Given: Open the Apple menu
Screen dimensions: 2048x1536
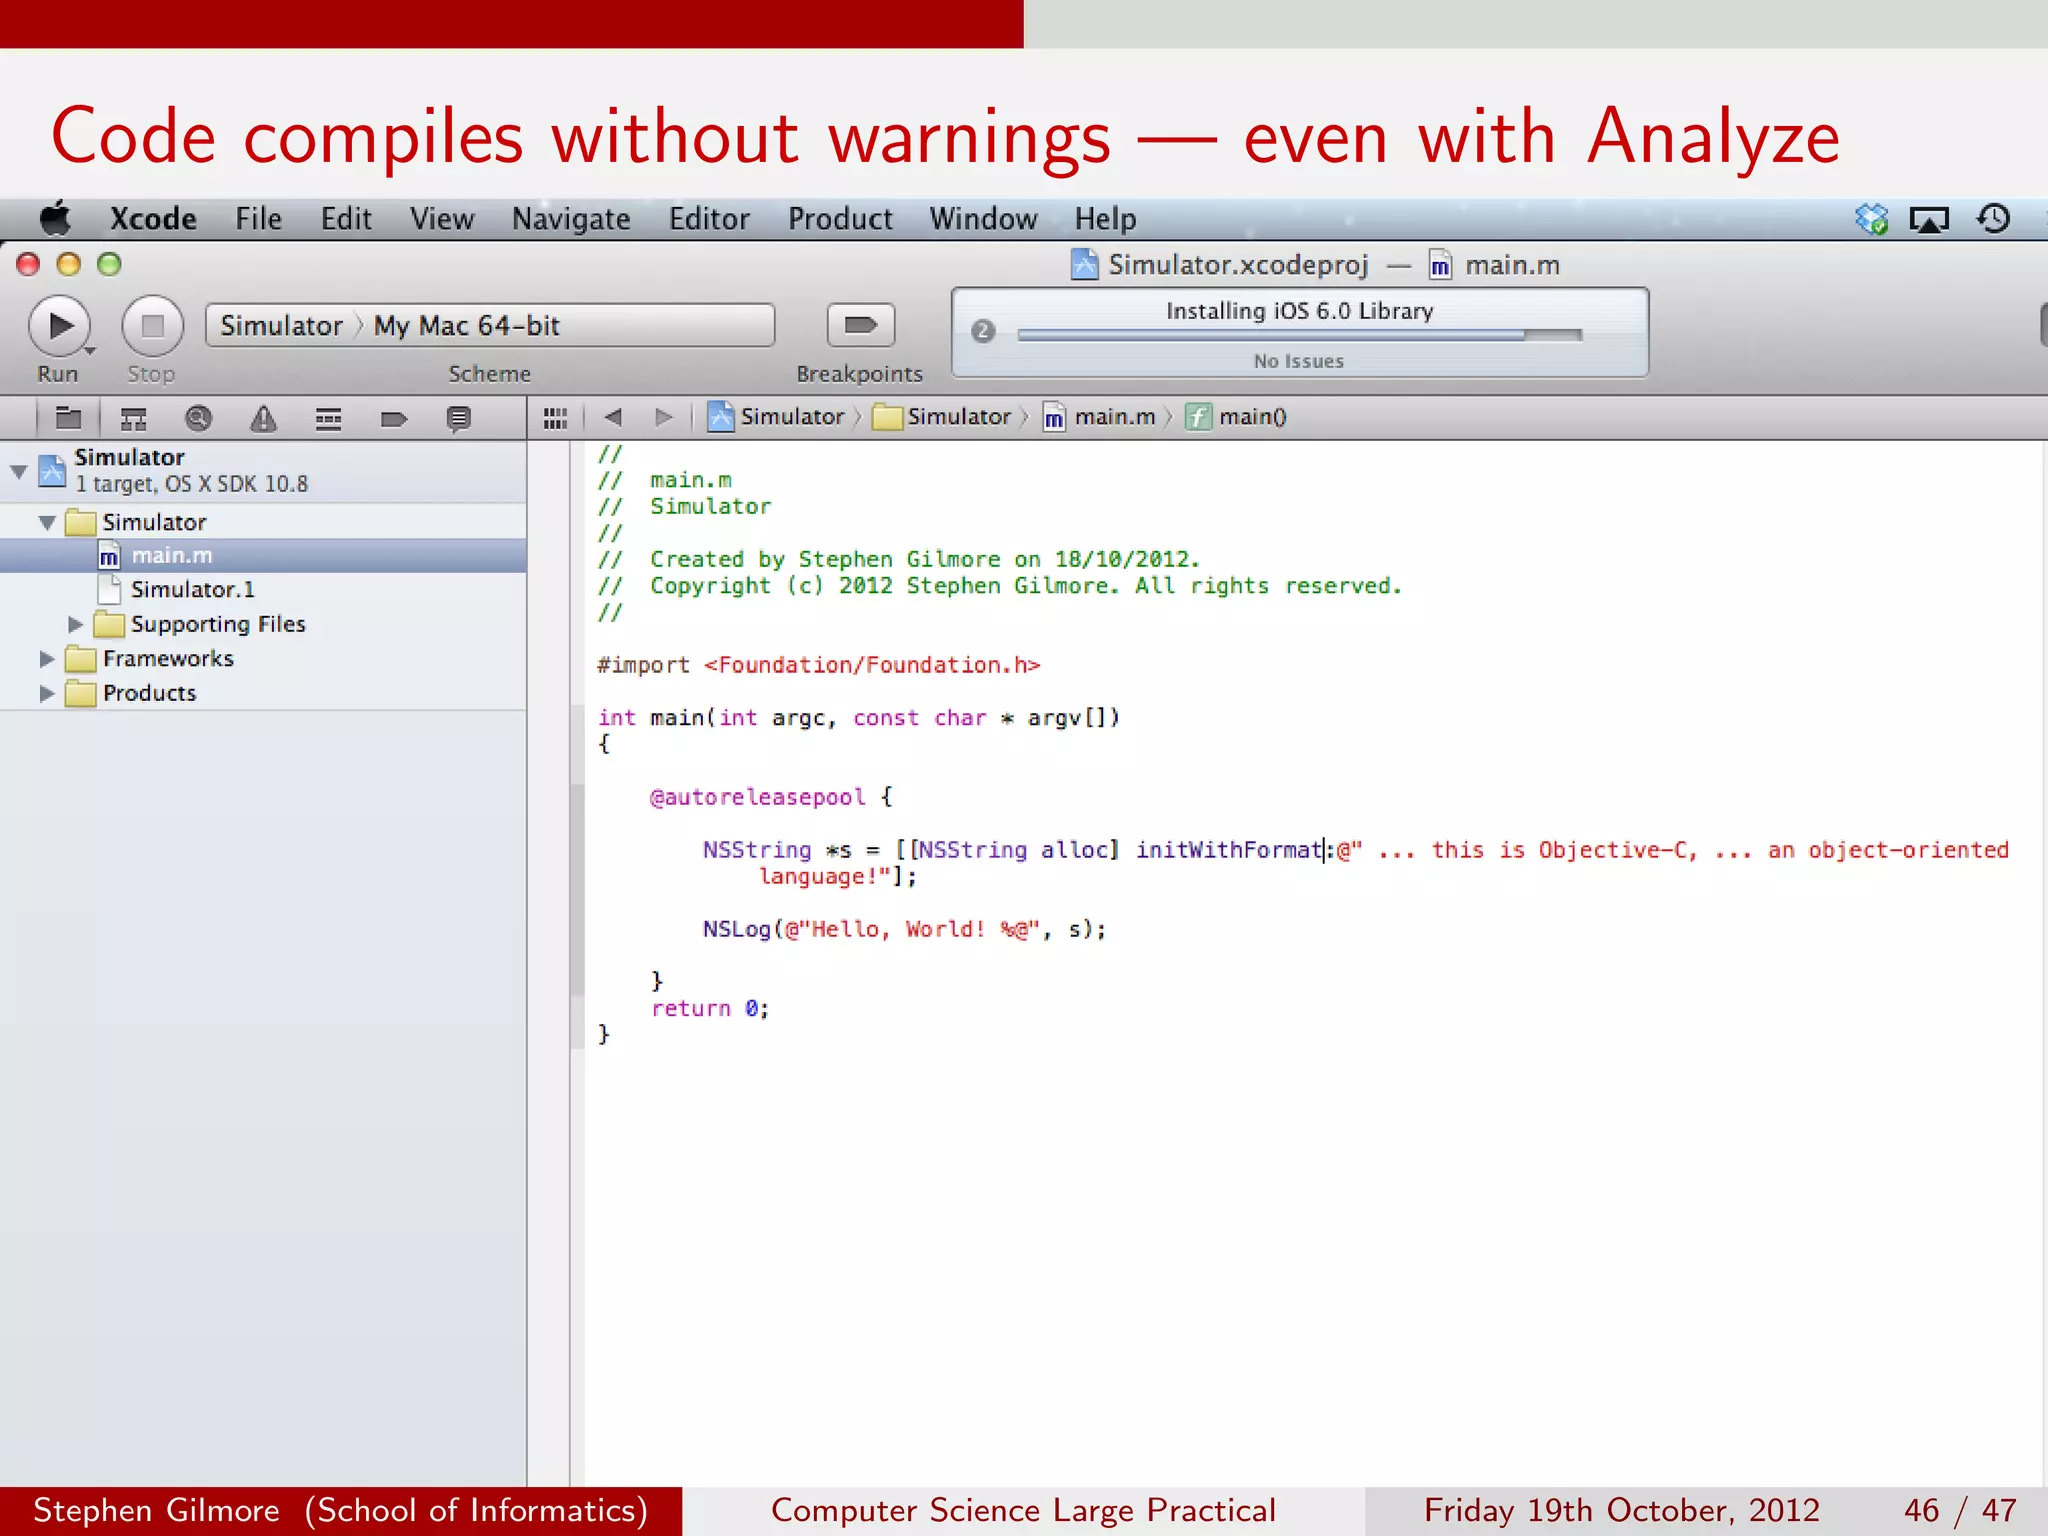Looking at the screenshot, I should [56, 218].
